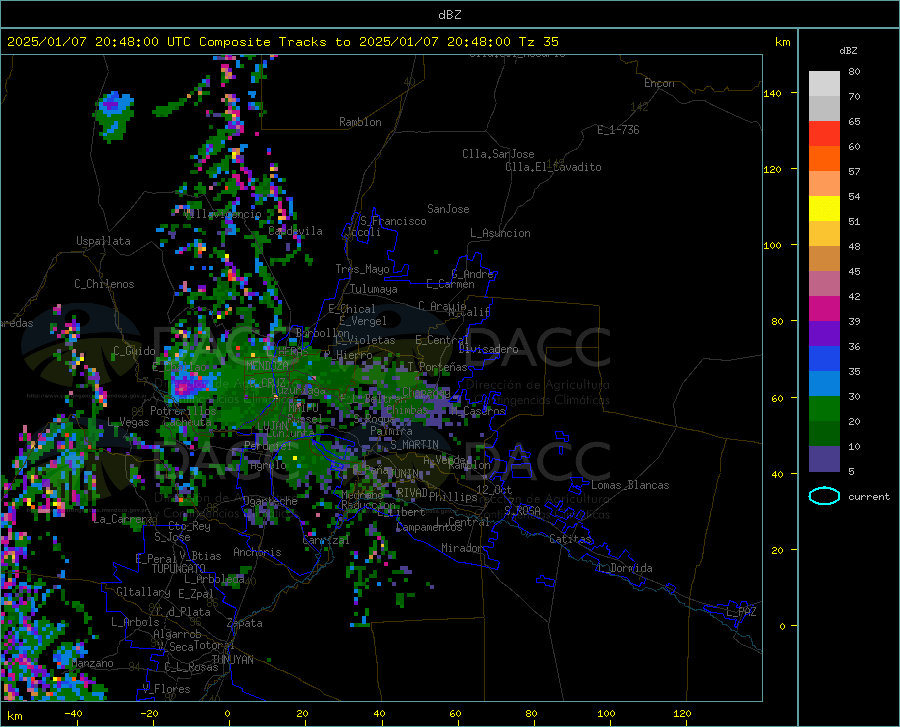This screenshot has height=727, width=900.
Task: Click the 'S_MARTIN' map label
Action: pos(414,445)
